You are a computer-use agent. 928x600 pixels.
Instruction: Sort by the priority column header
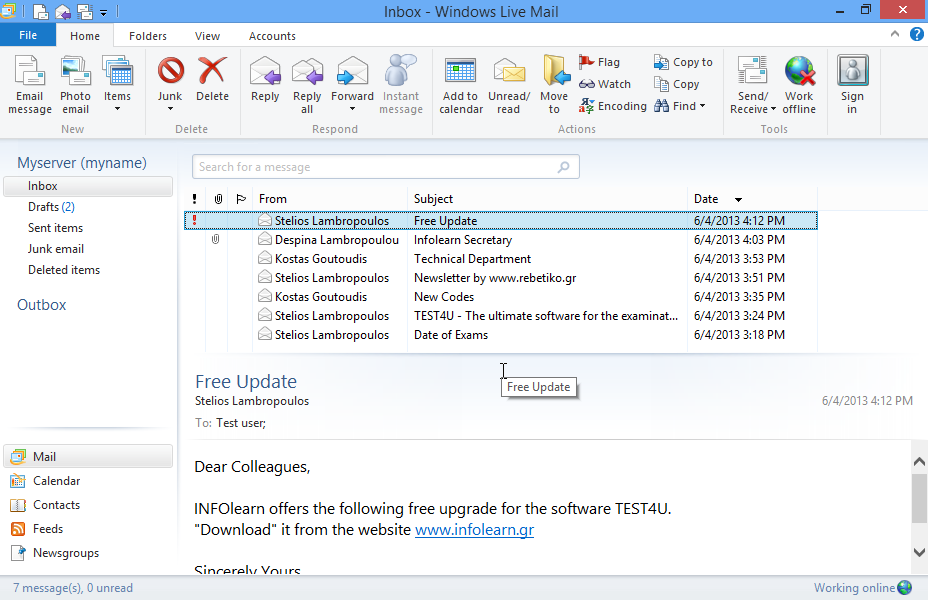click(195, 199)
